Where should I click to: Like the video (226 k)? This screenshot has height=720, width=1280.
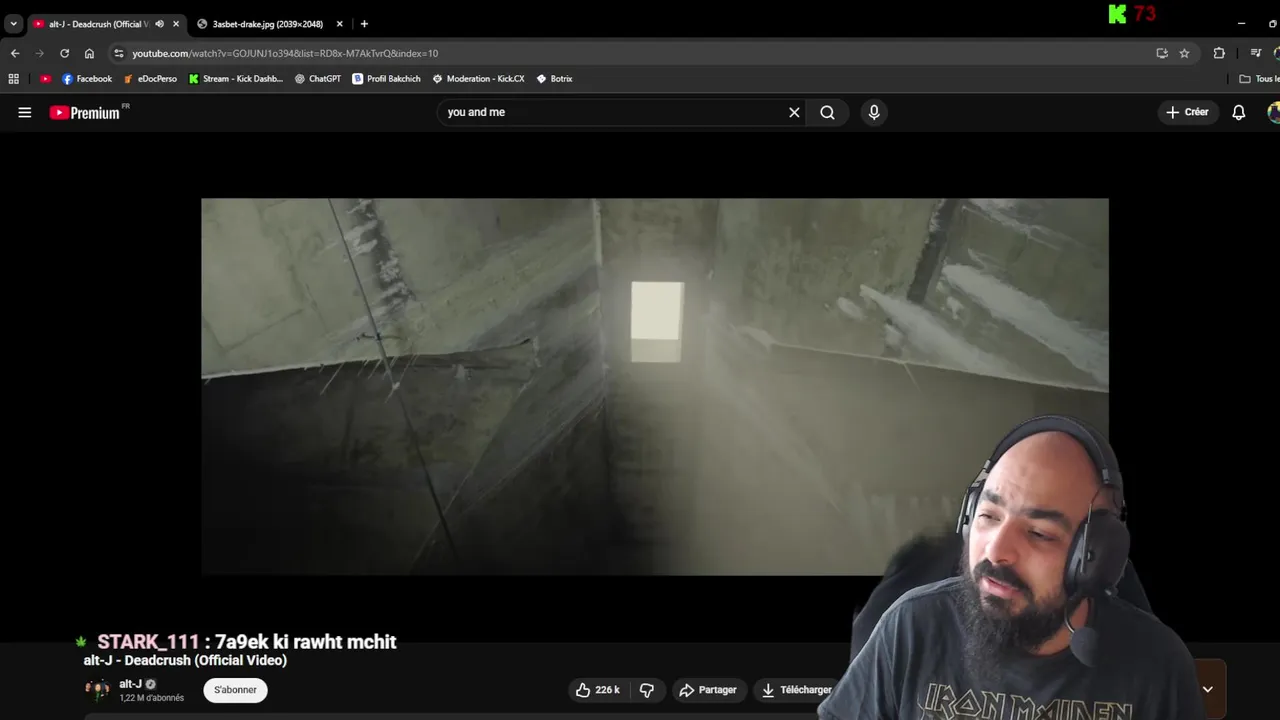coord(598,690)
